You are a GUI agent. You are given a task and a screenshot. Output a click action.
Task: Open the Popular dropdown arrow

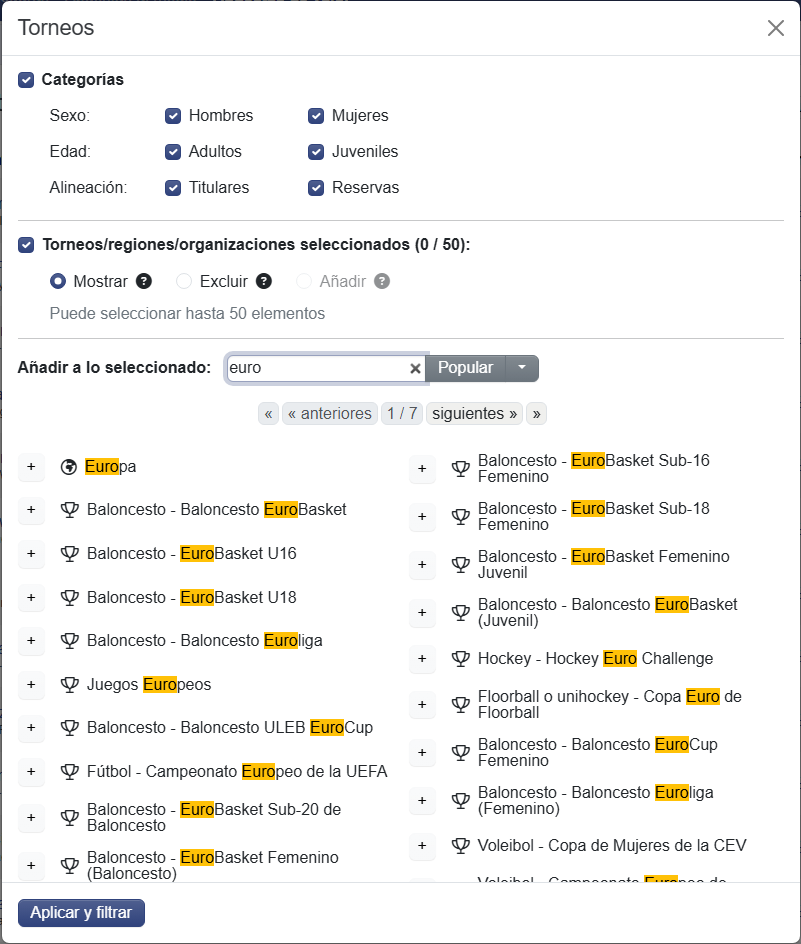pos(522,368)
